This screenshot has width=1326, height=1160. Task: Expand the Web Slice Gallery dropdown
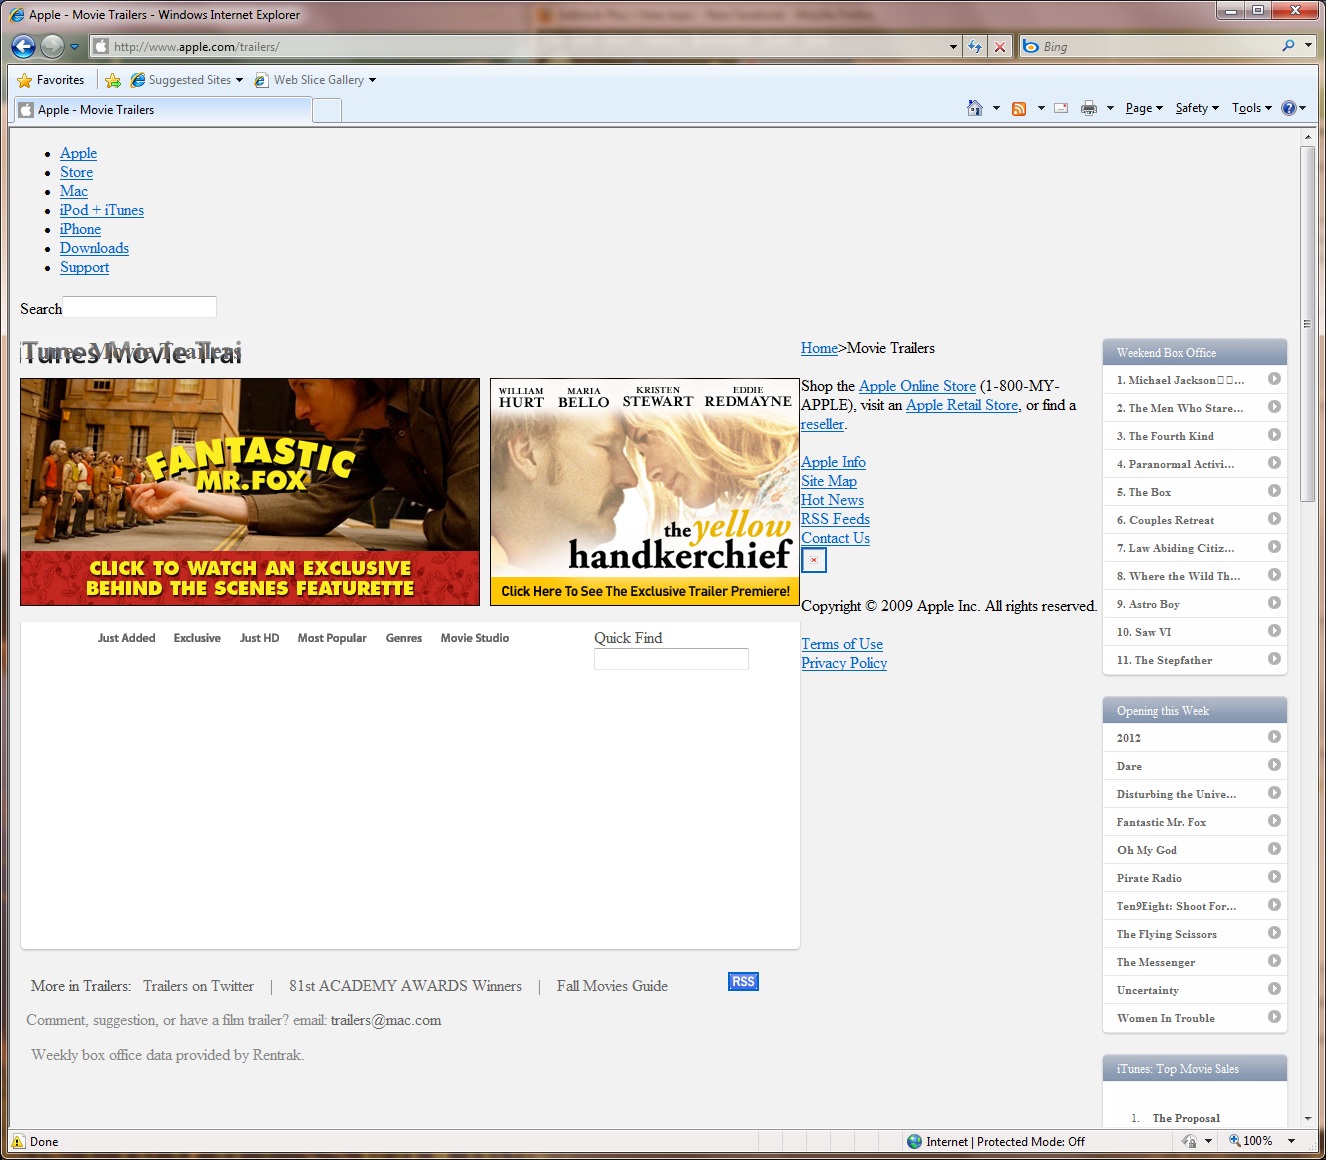point(372,80)
